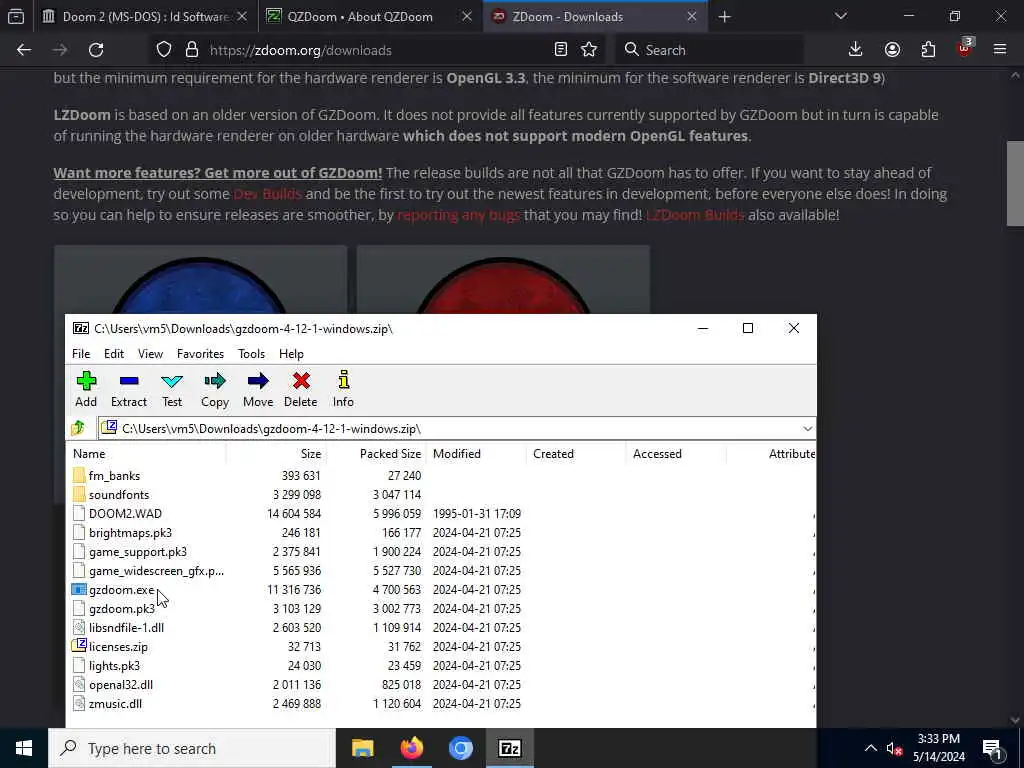This screenshot has width=1024, height=768.
Task: Click Get more out of GZDoom link
Action: click(217, 173)
